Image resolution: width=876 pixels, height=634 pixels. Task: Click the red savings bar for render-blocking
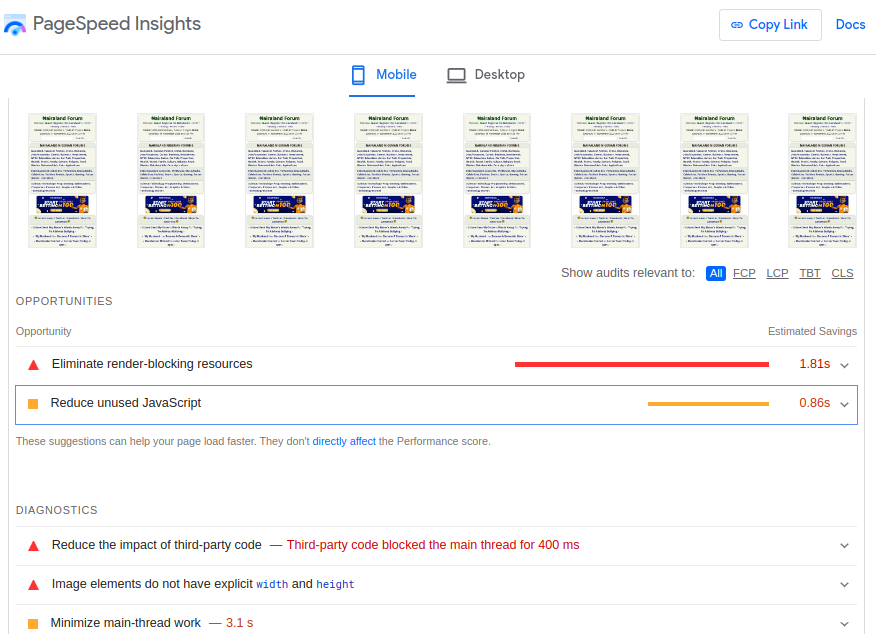click(x=641, y=365)
